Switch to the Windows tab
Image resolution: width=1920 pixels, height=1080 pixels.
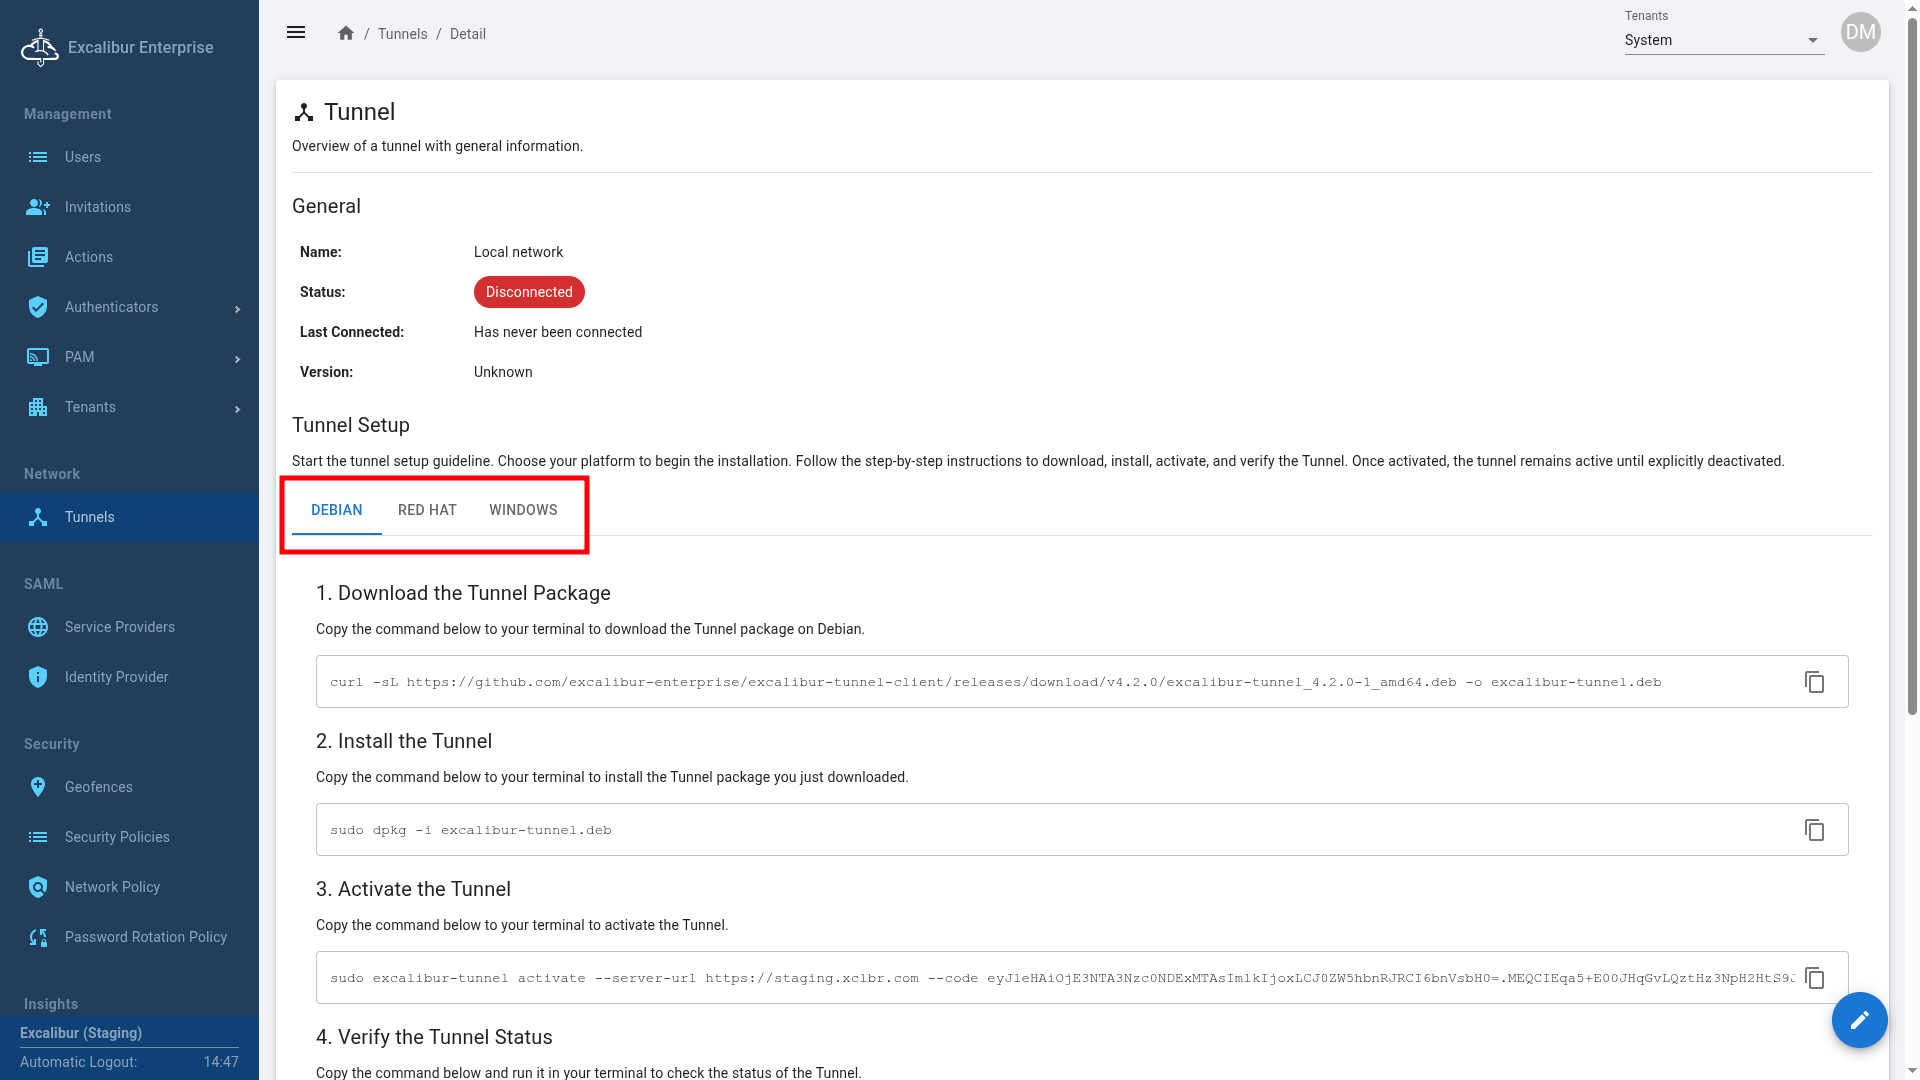[x=523, y=510]
